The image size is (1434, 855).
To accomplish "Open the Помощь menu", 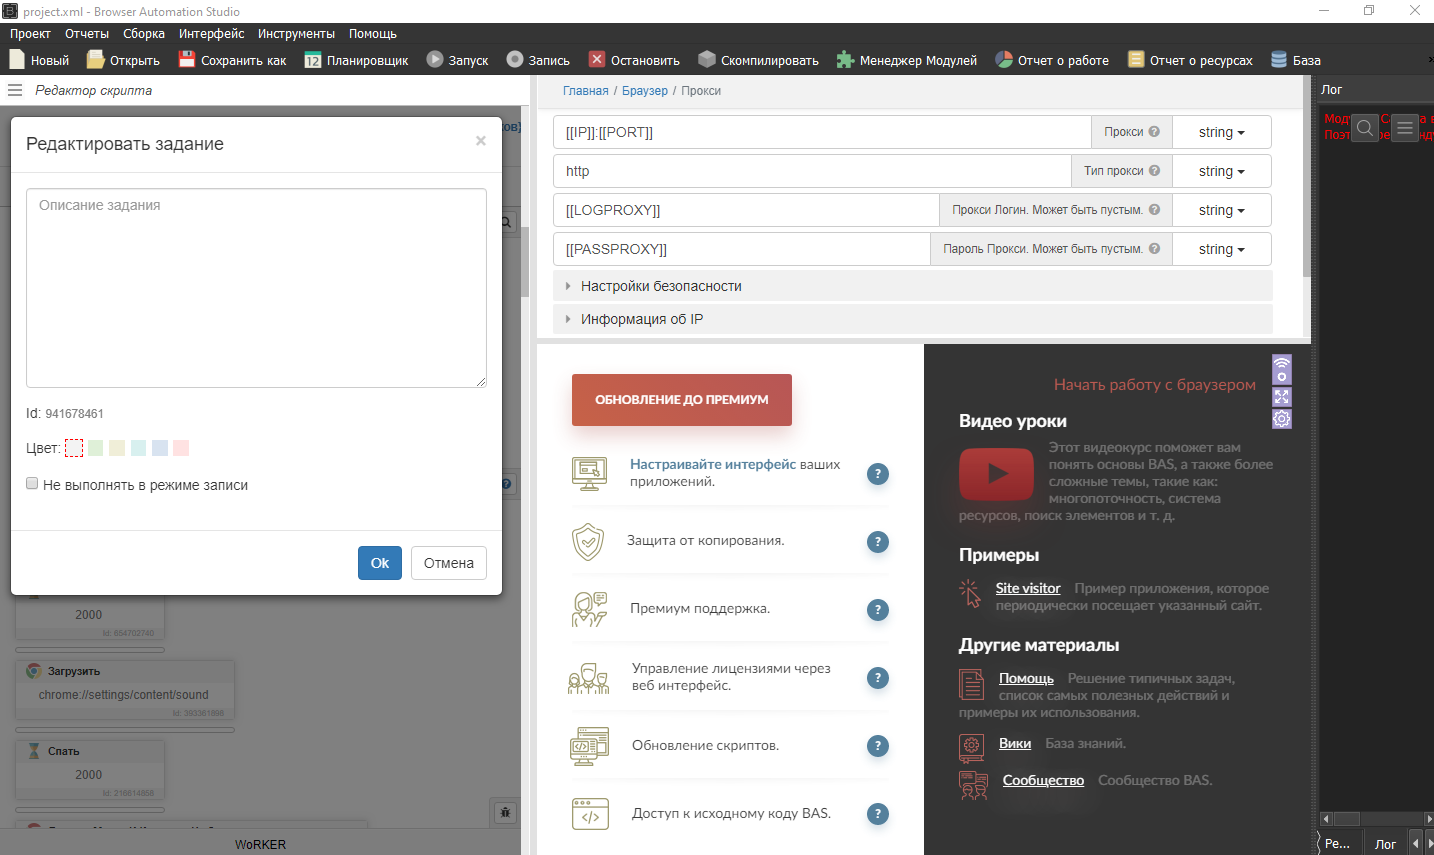I will (373, 33).
